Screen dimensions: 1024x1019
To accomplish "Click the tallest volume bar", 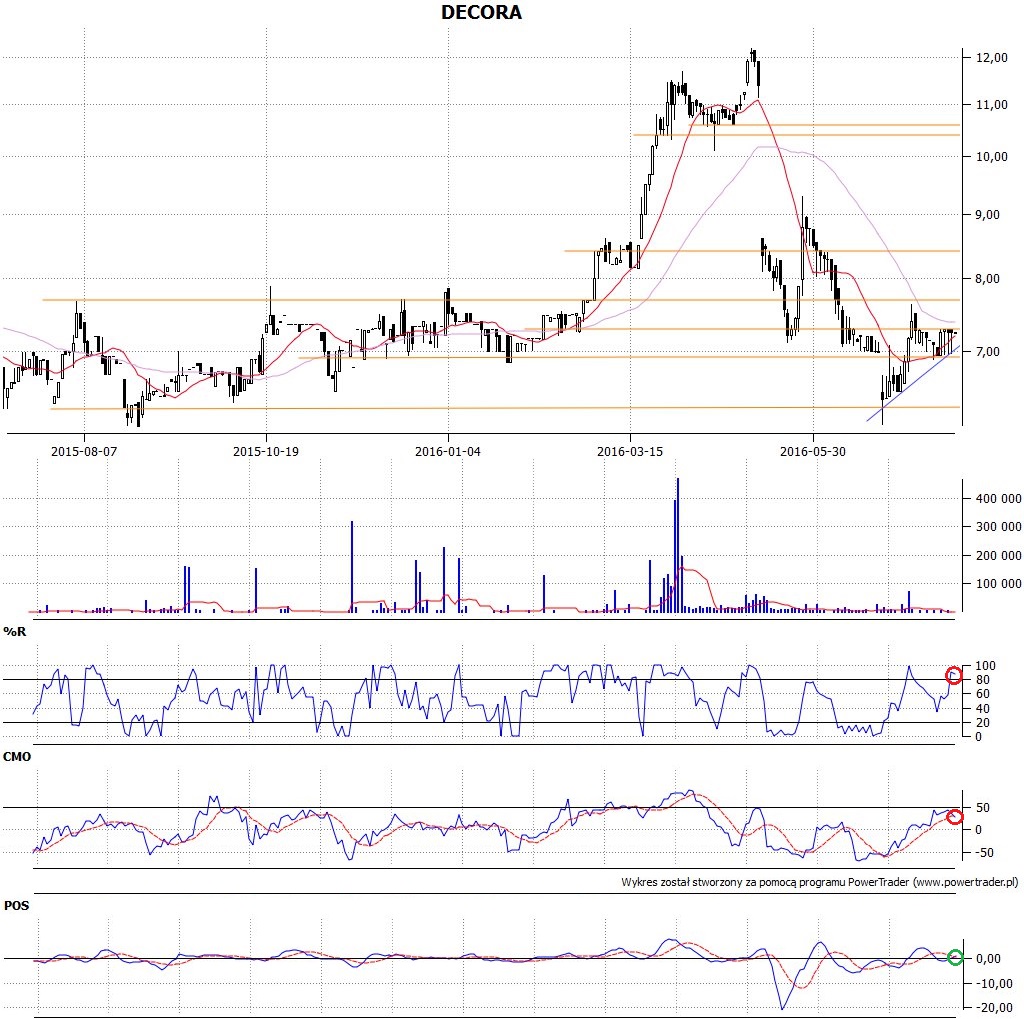I will (677, 545).
